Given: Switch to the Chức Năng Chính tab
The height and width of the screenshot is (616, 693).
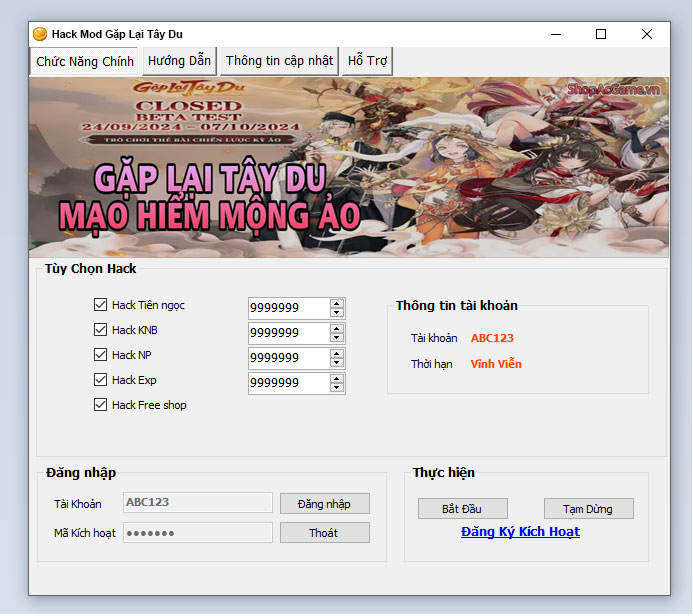Looking at the screenshot, I should coord(84,61).
